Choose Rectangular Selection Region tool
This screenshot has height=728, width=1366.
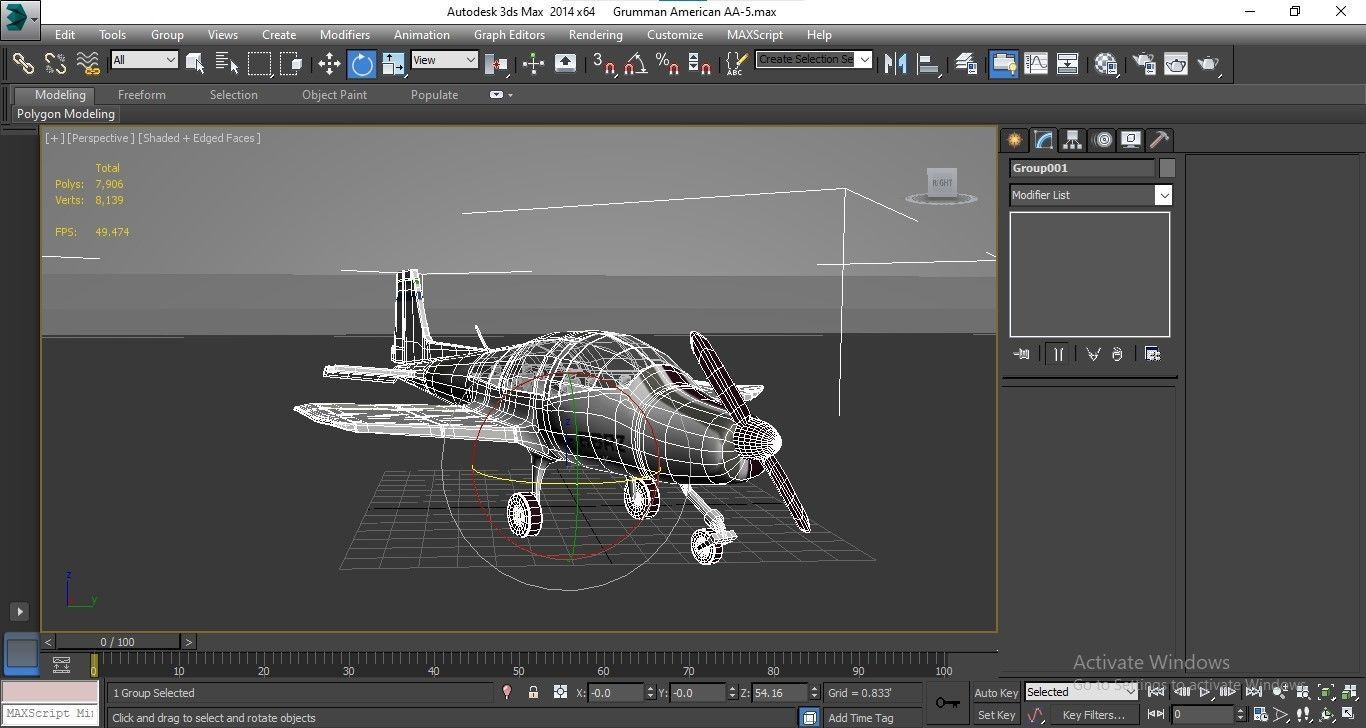(x=260, y=64)
